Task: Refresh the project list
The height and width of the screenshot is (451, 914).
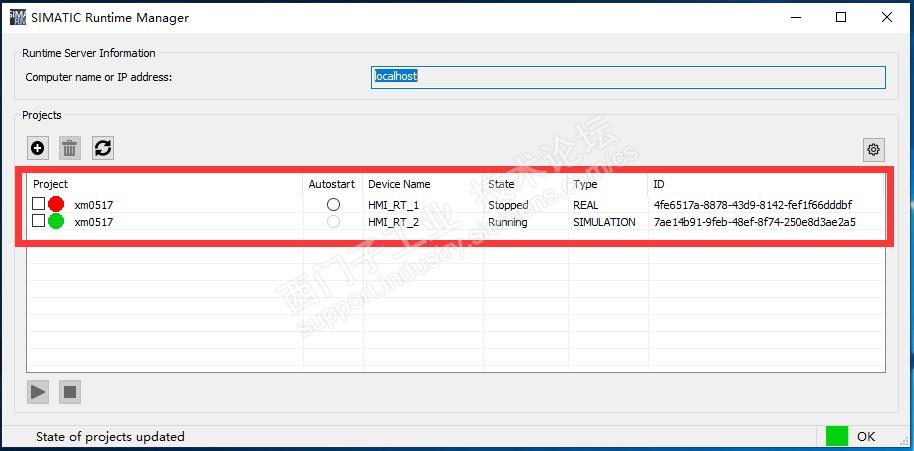Action: point(103,149)
